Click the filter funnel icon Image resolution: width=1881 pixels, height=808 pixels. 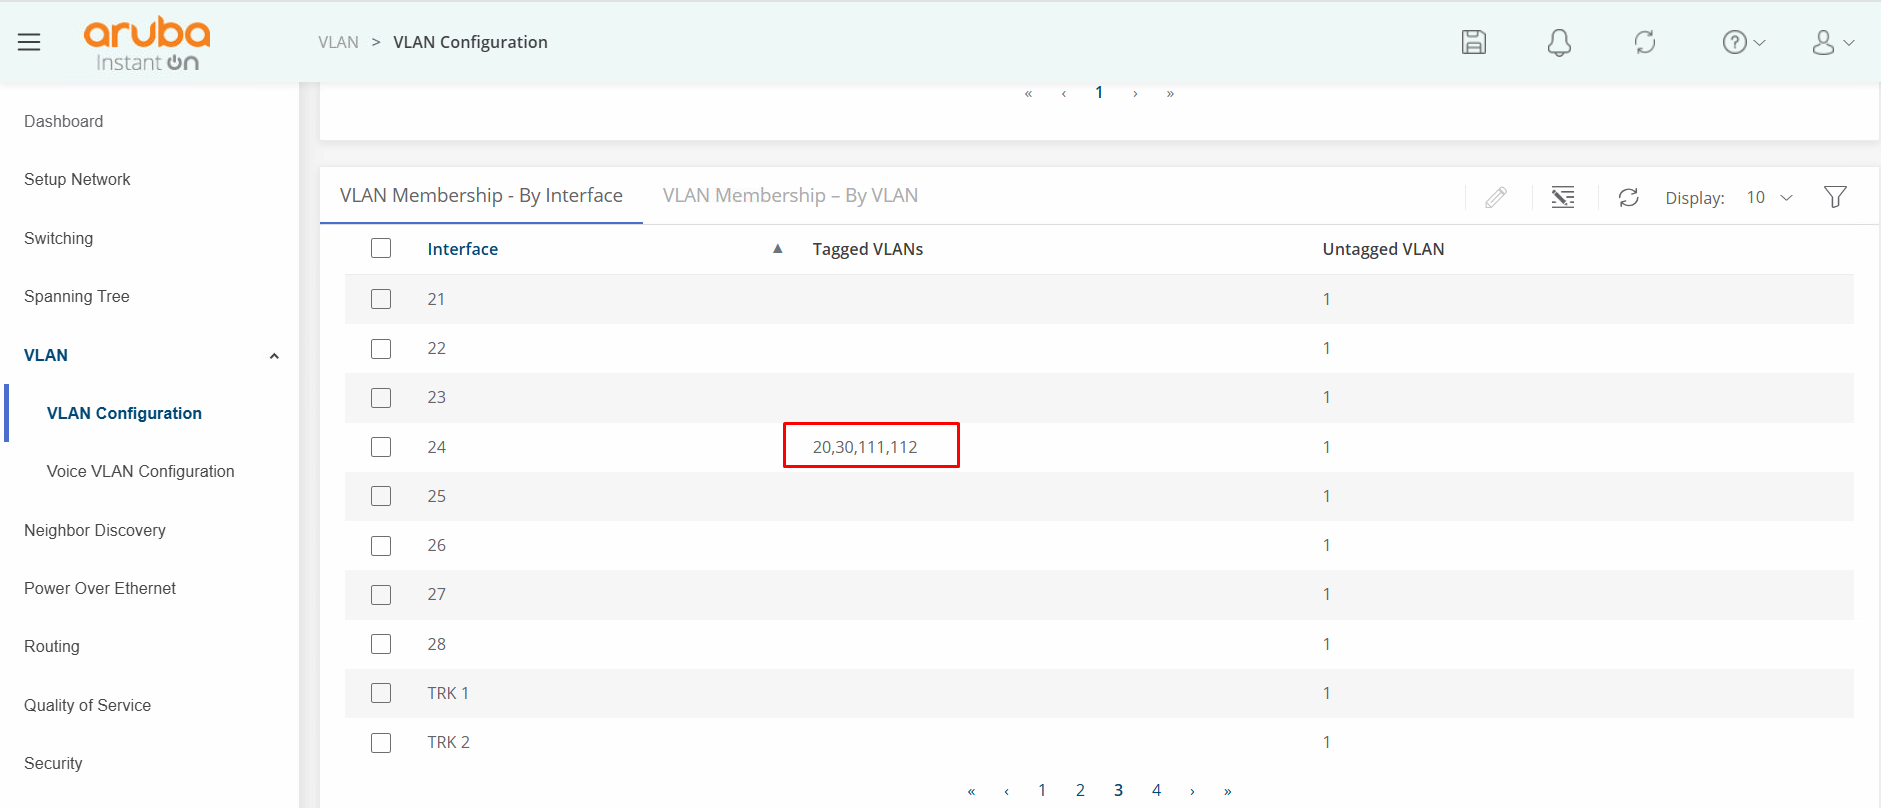[1834, 197]
